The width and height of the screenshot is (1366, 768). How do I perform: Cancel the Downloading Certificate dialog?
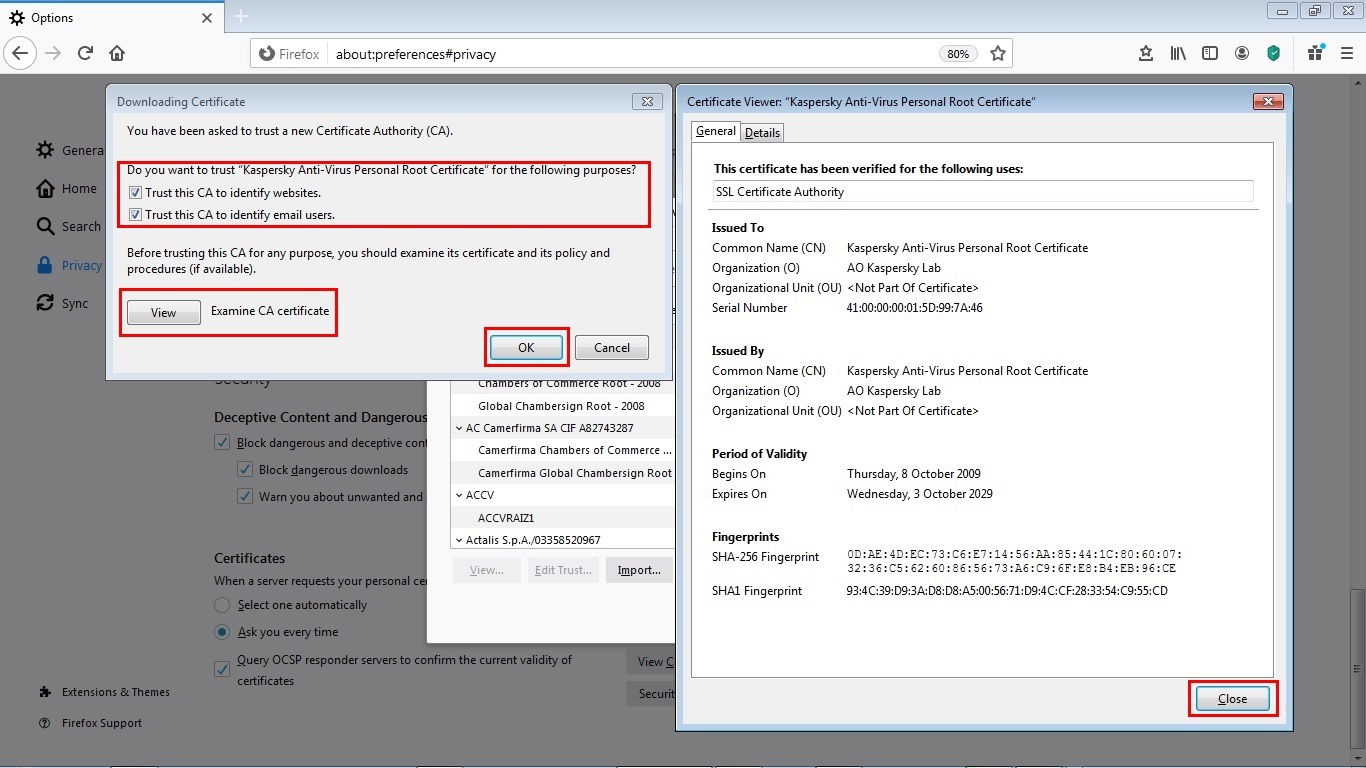(612, 348)
